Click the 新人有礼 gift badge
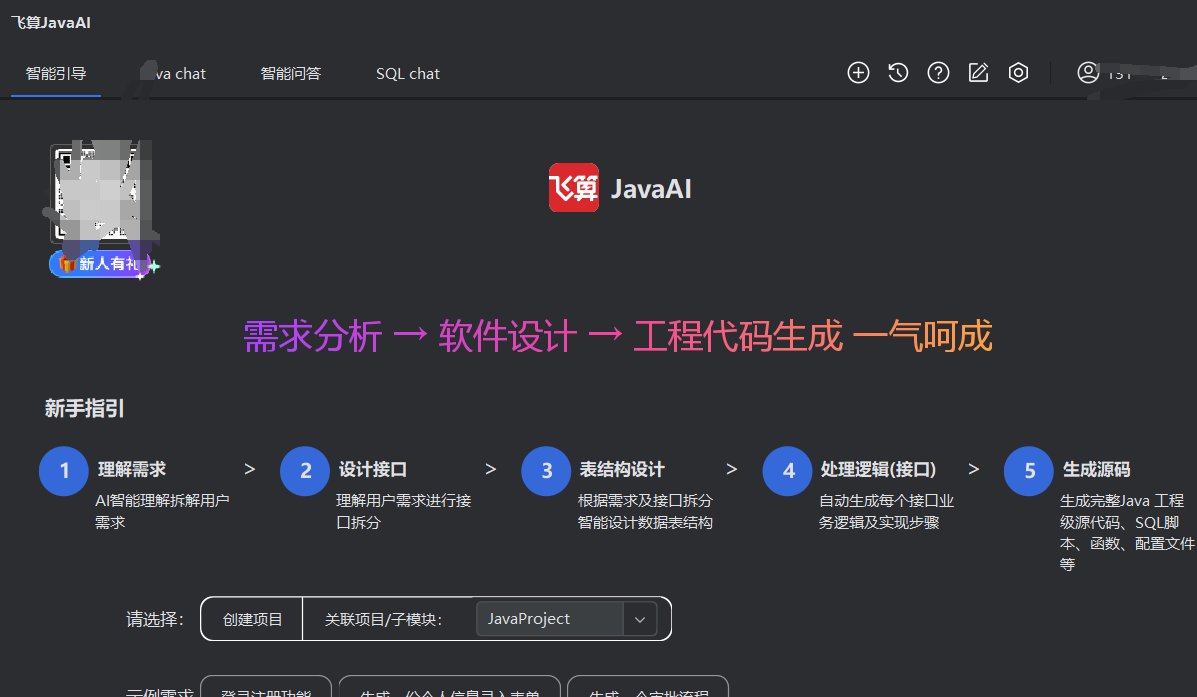This screenshot has height=697, width=1197. pyautogui.click(x=102, y=264)
